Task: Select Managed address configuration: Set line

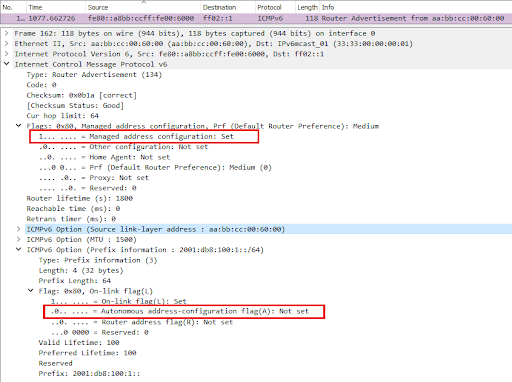Action: pyautogui.click(x=136, y=136)
